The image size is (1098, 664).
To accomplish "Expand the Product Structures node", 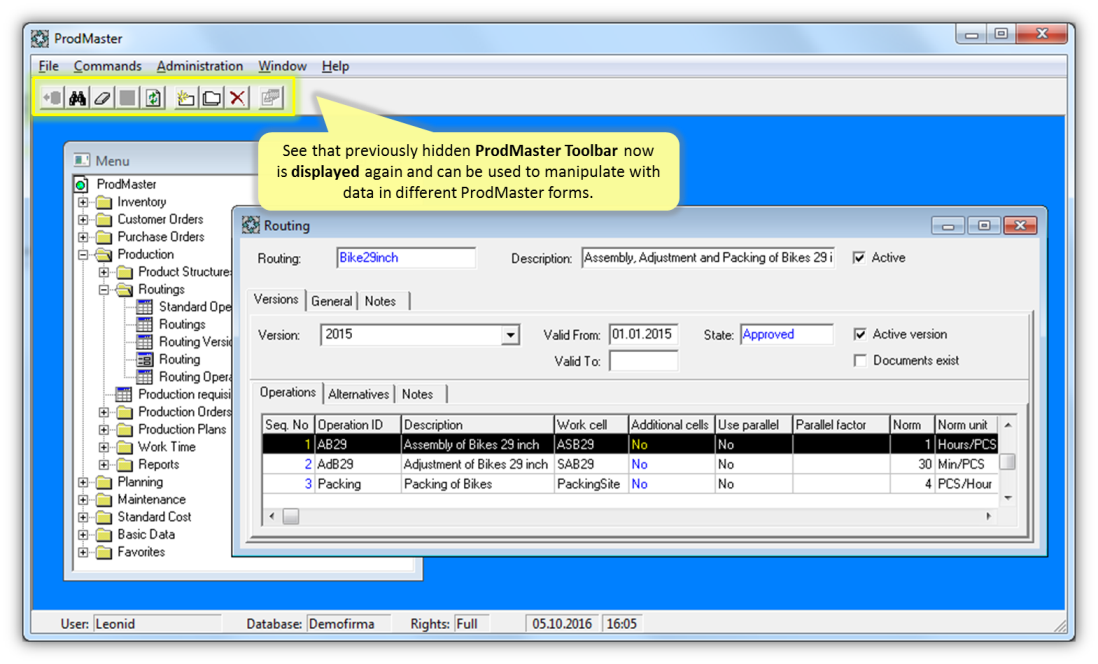I will pyautogui.click(x=104, y=272).
